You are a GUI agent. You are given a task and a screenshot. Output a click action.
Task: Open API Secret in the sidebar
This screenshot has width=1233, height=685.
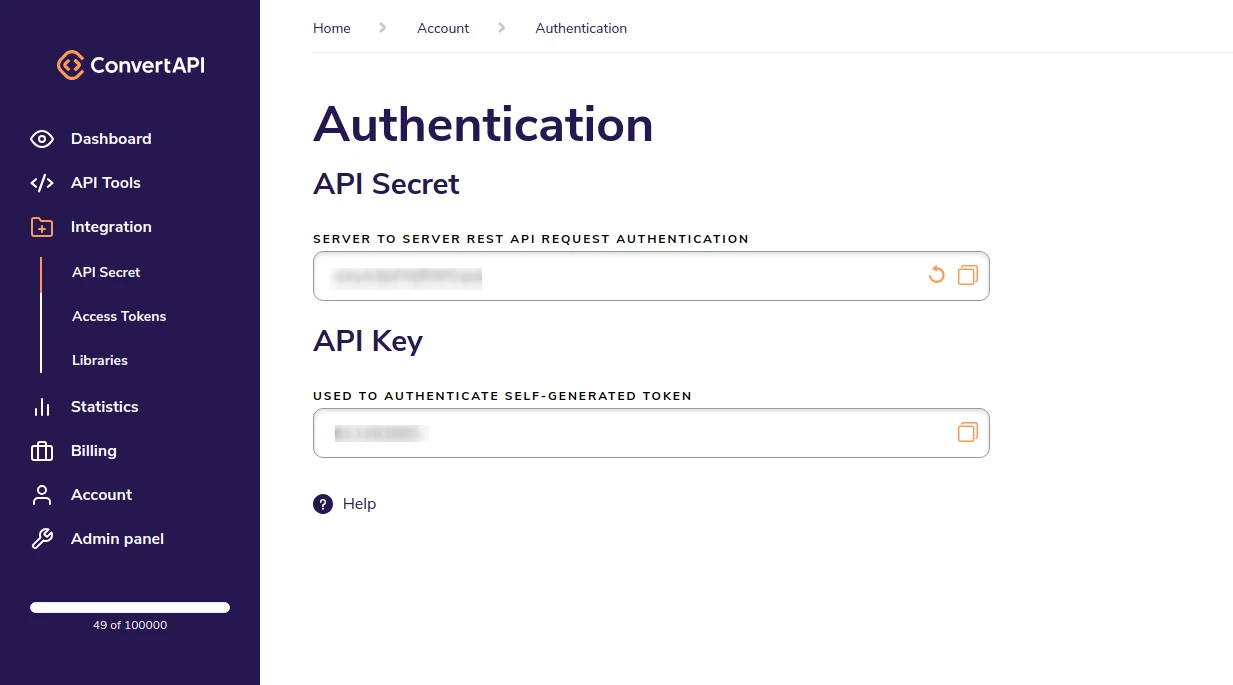[106, 272]
